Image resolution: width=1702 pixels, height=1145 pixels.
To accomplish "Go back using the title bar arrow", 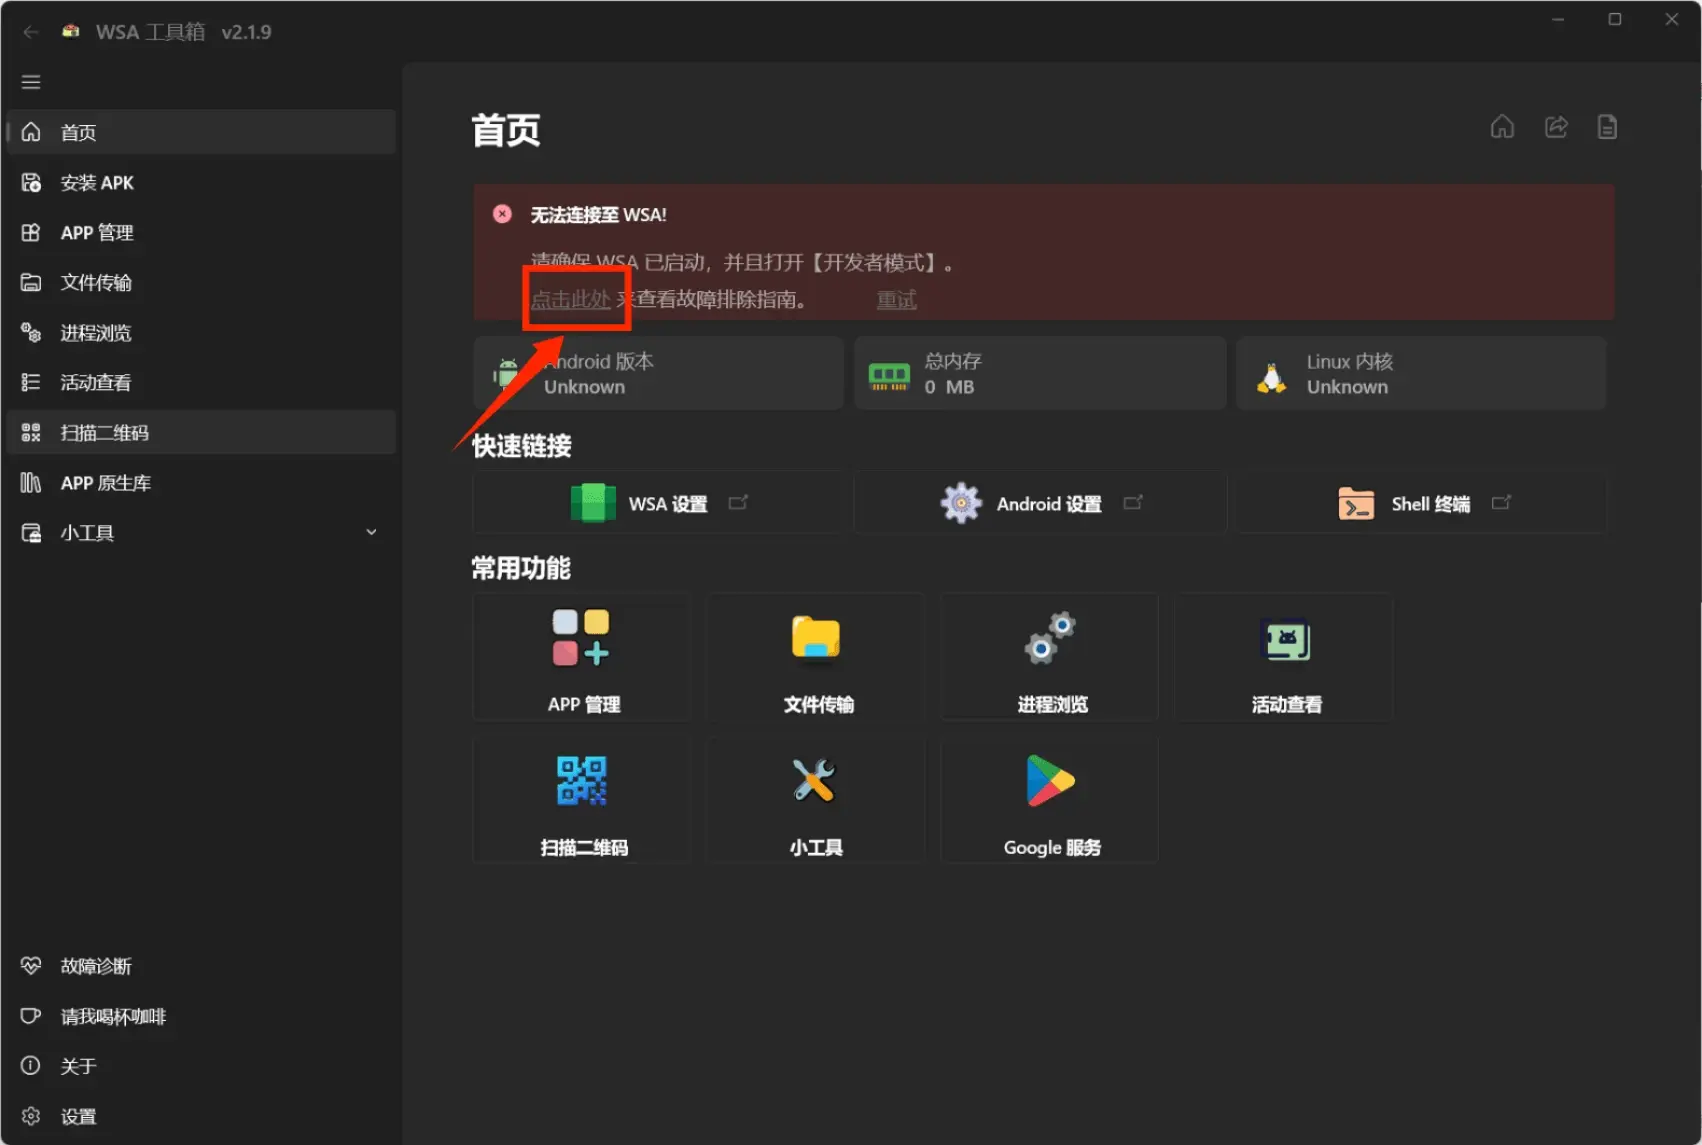I will coord(31,32).
